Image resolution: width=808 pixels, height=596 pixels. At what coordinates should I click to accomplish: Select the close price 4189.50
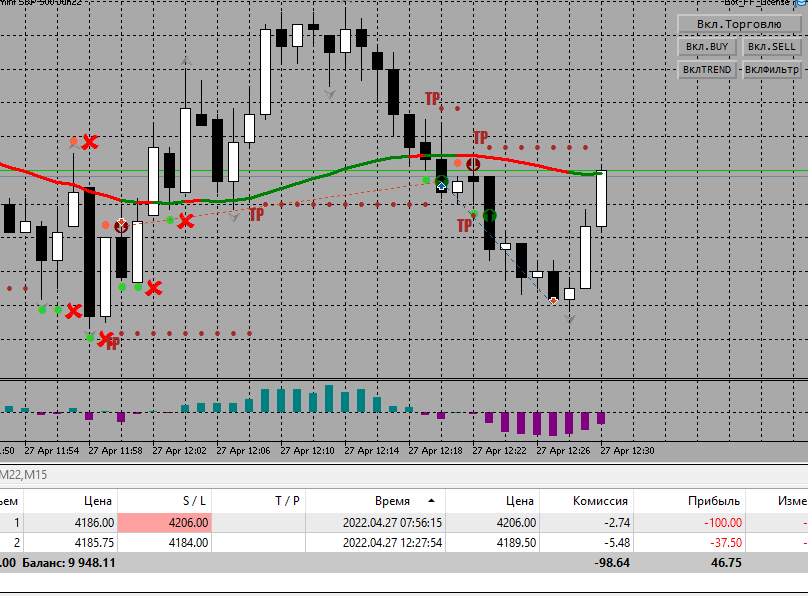click(493, 542)
